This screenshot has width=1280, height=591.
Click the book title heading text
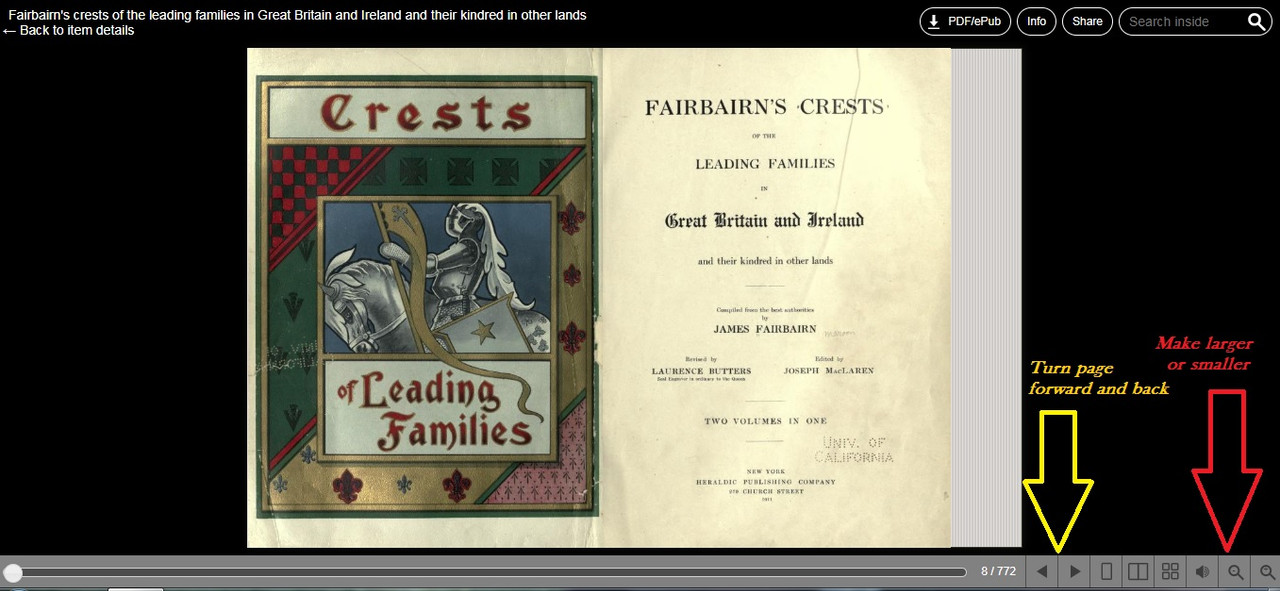tap(297, 15)
